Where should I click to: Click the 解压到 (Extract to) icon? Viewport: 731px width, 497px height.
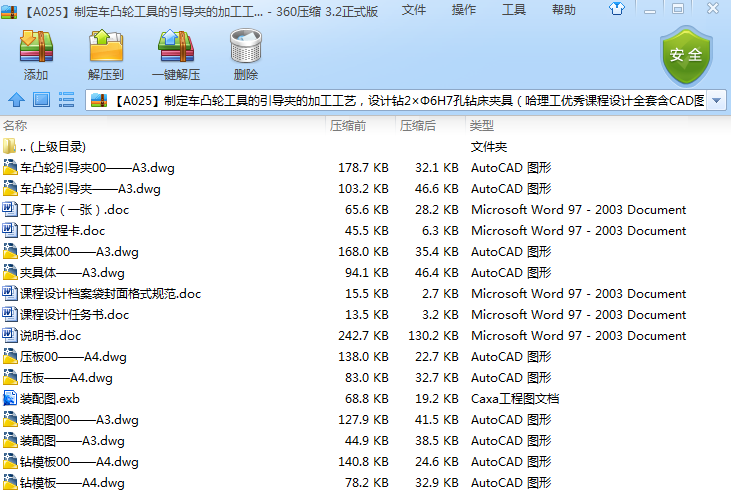pyautogui.click(x=106, y=47)
